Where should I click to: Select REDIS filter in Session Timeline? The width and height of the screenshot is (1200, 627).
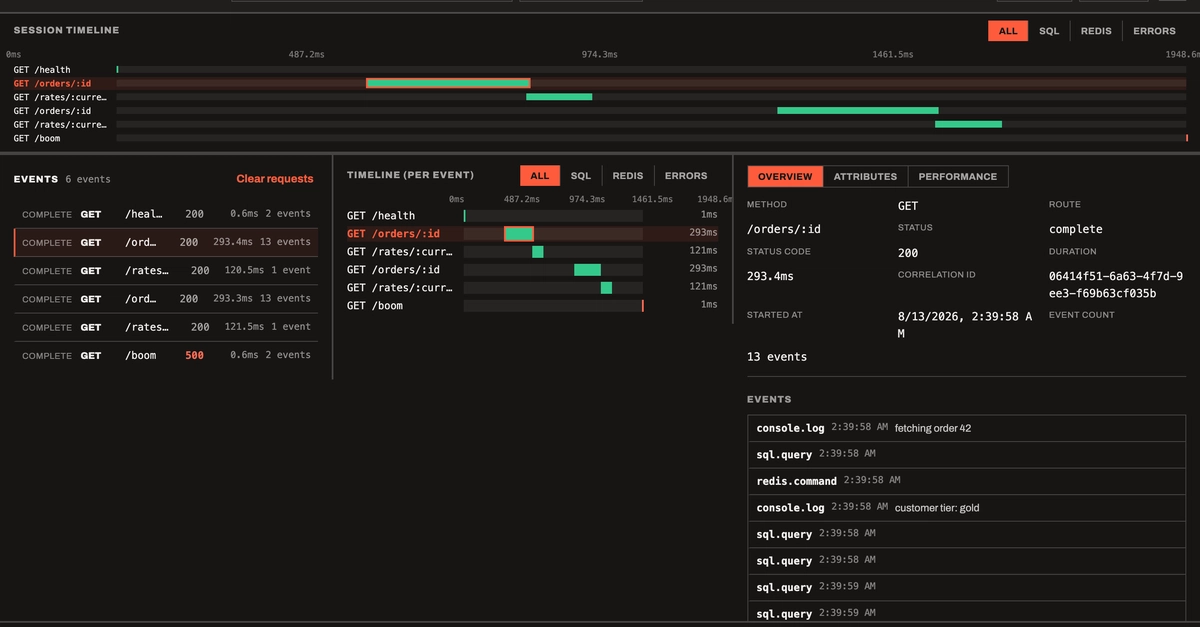point(1096,31)
